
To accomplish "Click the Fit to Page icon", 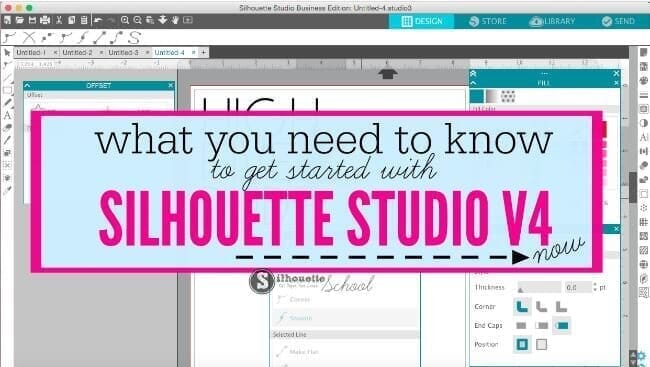I will tap(188, 20).
